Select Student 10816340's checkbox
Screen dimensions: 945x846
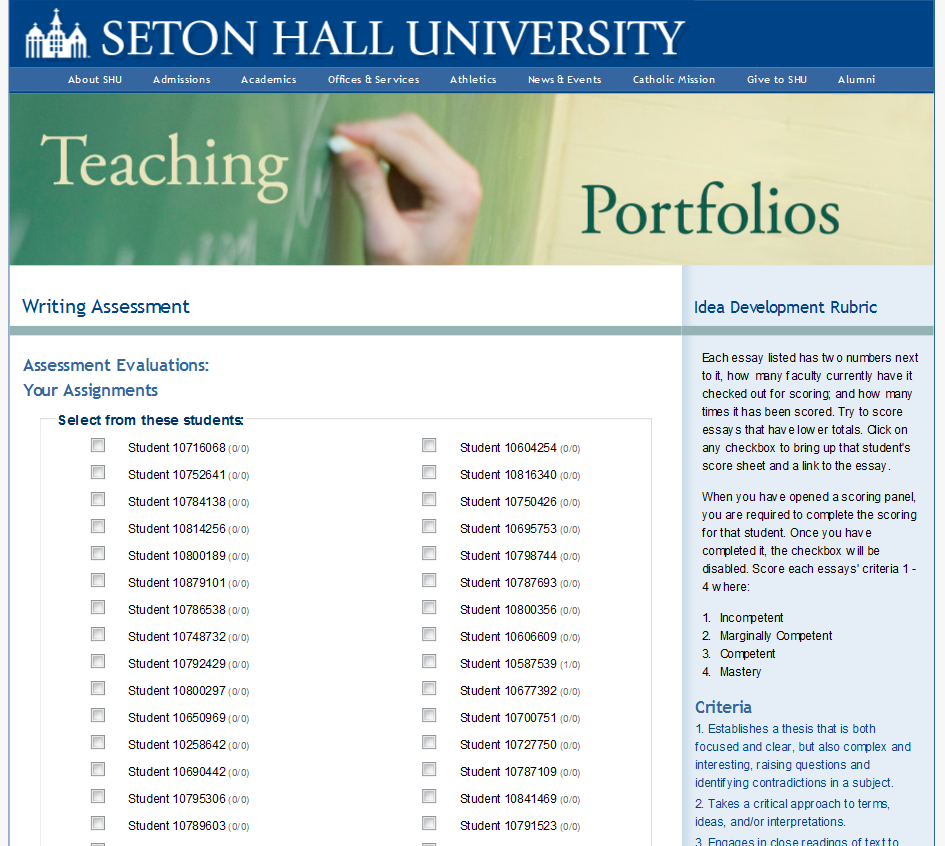[429, 472]
